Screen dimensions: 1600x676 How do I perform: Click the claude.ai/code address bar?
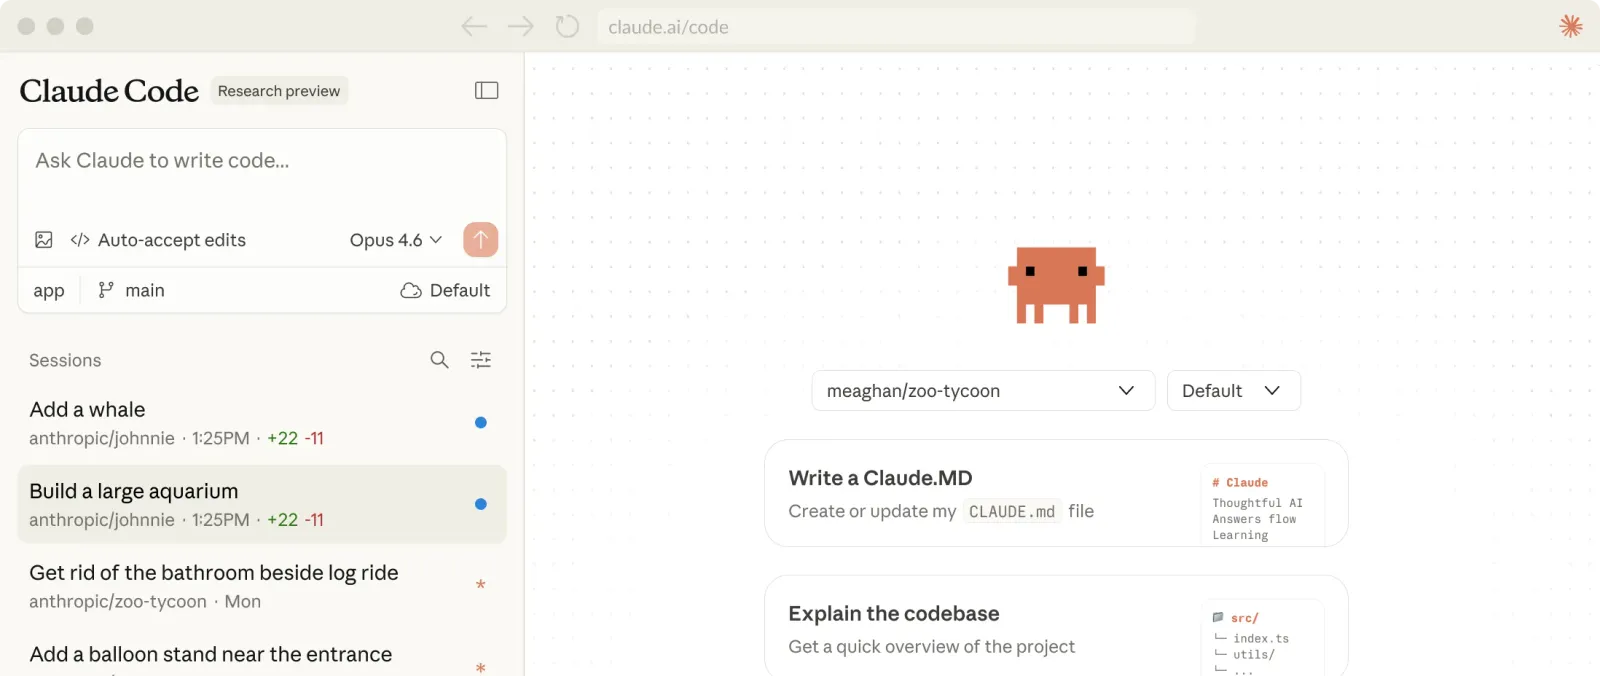(895, 27)
